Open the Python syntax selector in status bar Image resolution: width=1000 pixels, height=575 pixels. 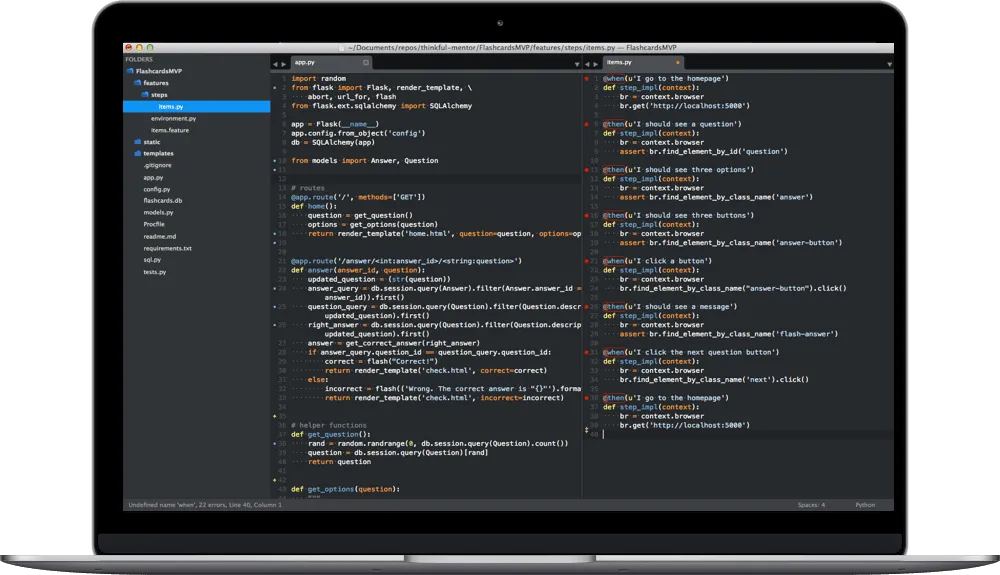[x=865, y=505]
